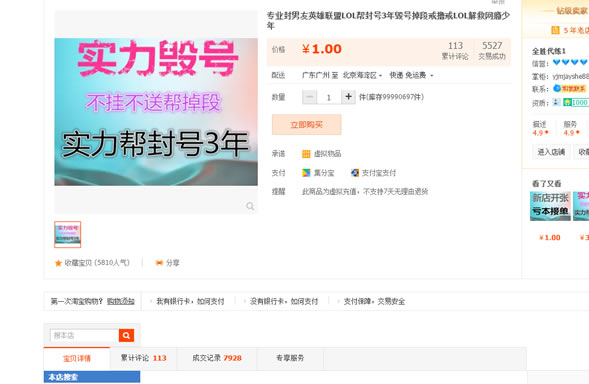This screenshot has height=384, width=589.
Task: Click the 分享 share link
Action: point(172,263)
